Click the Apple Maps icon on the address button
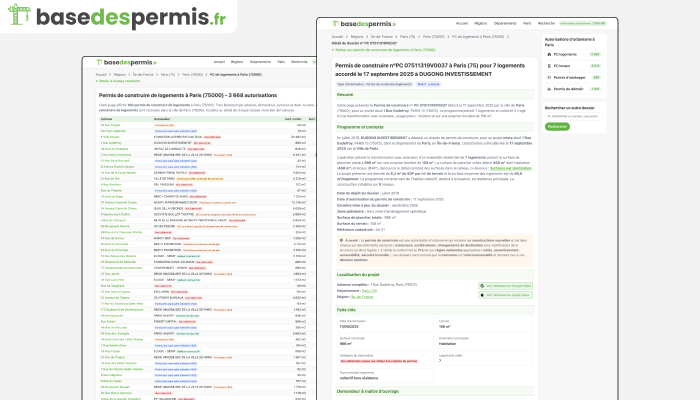 click(x=482, y=295)
